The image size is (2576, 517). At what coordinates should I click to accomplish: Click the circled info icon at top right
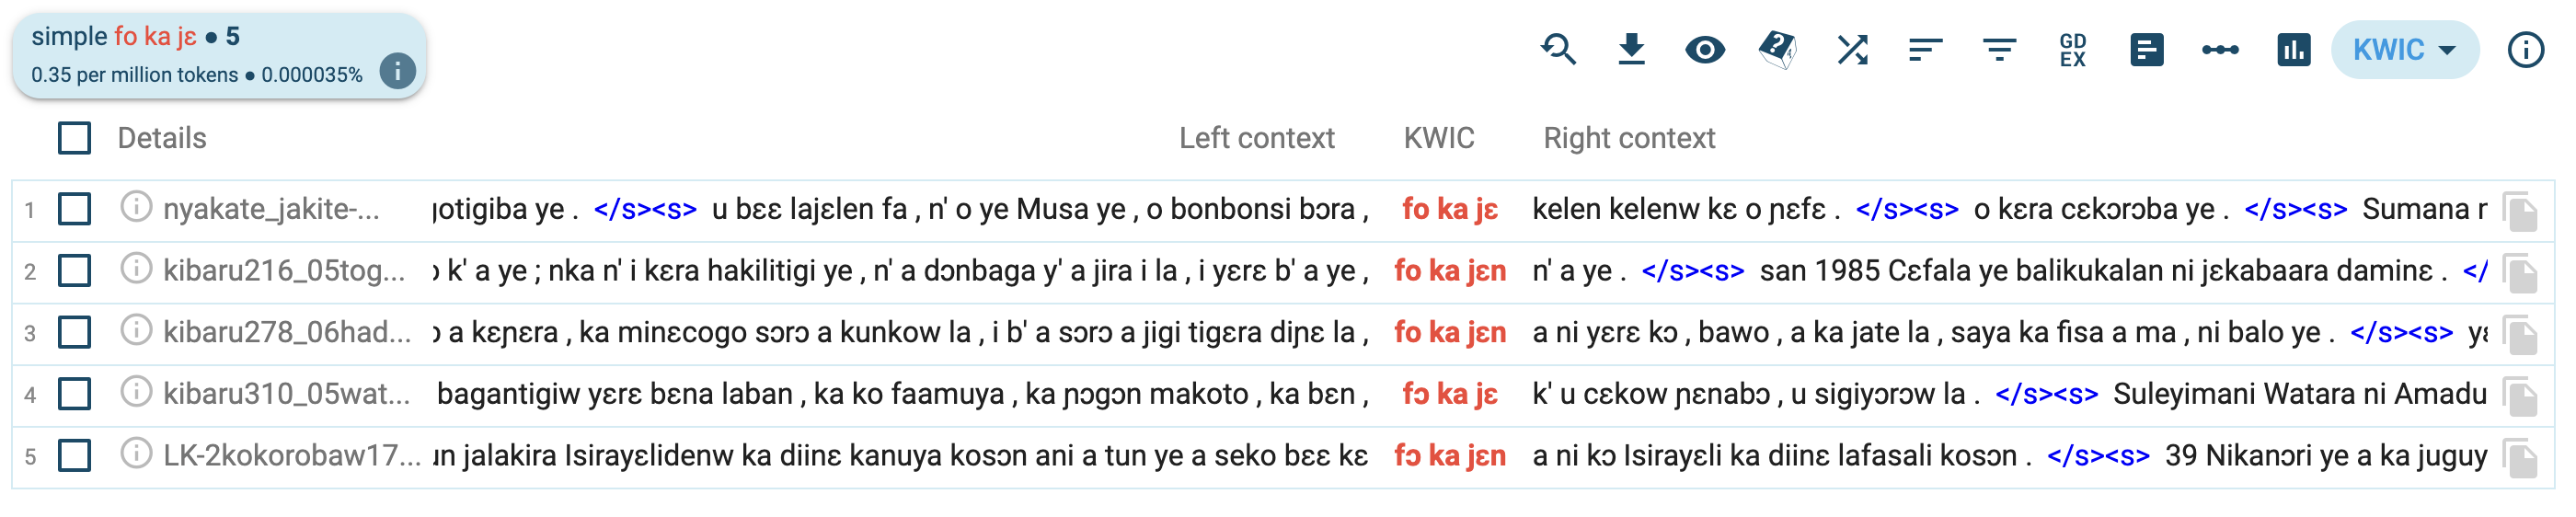pos(2525,49)
